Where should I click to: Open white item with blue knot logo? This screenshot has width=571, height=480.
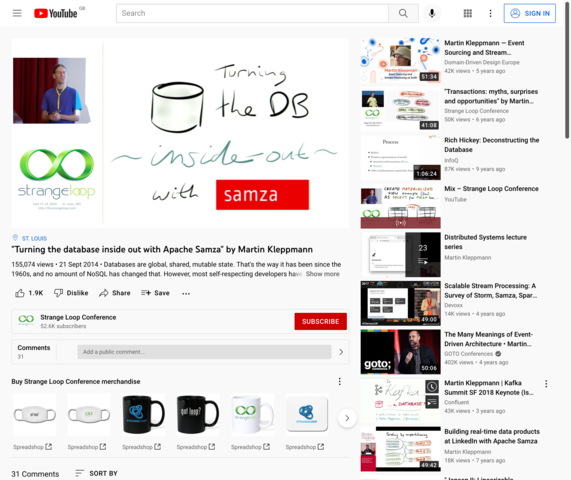(x=307, y=414)
